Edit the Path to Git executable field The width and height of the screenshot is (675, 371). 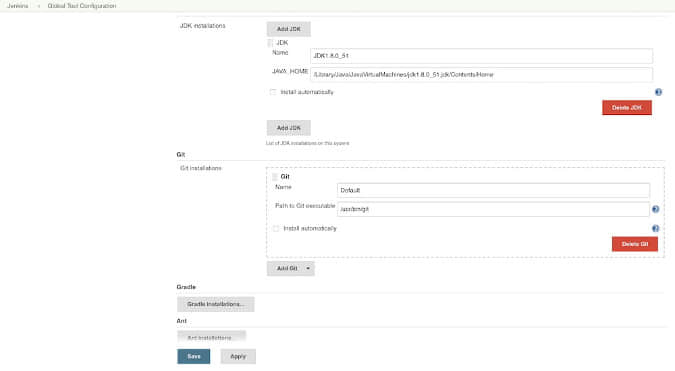[493, 209]
